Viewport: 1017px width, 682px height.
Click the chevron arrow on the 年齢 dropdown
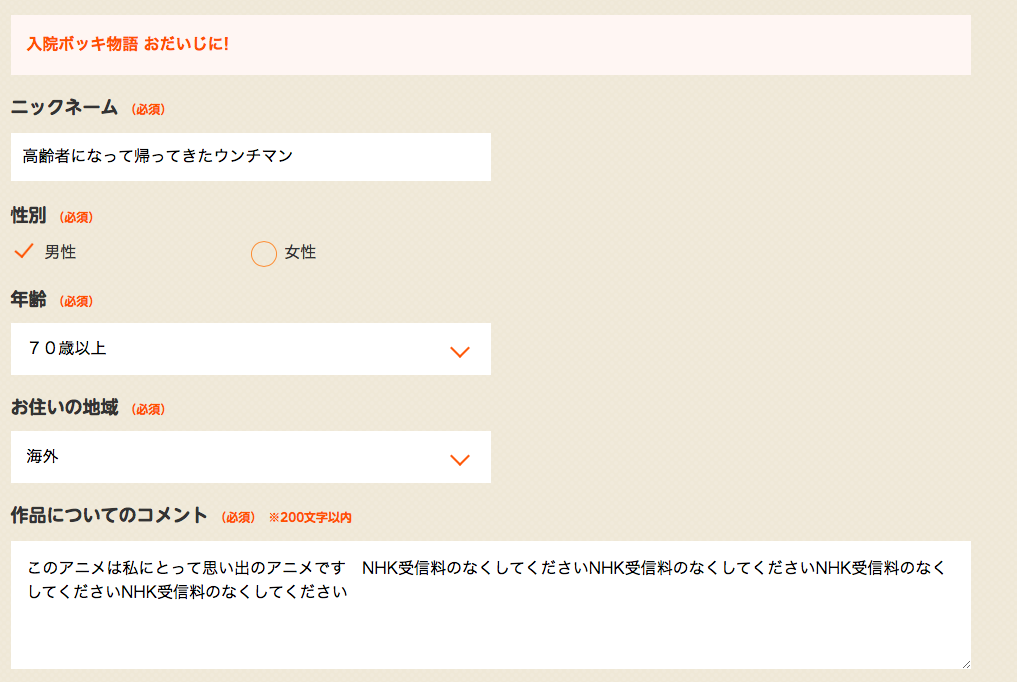point(460,351)
